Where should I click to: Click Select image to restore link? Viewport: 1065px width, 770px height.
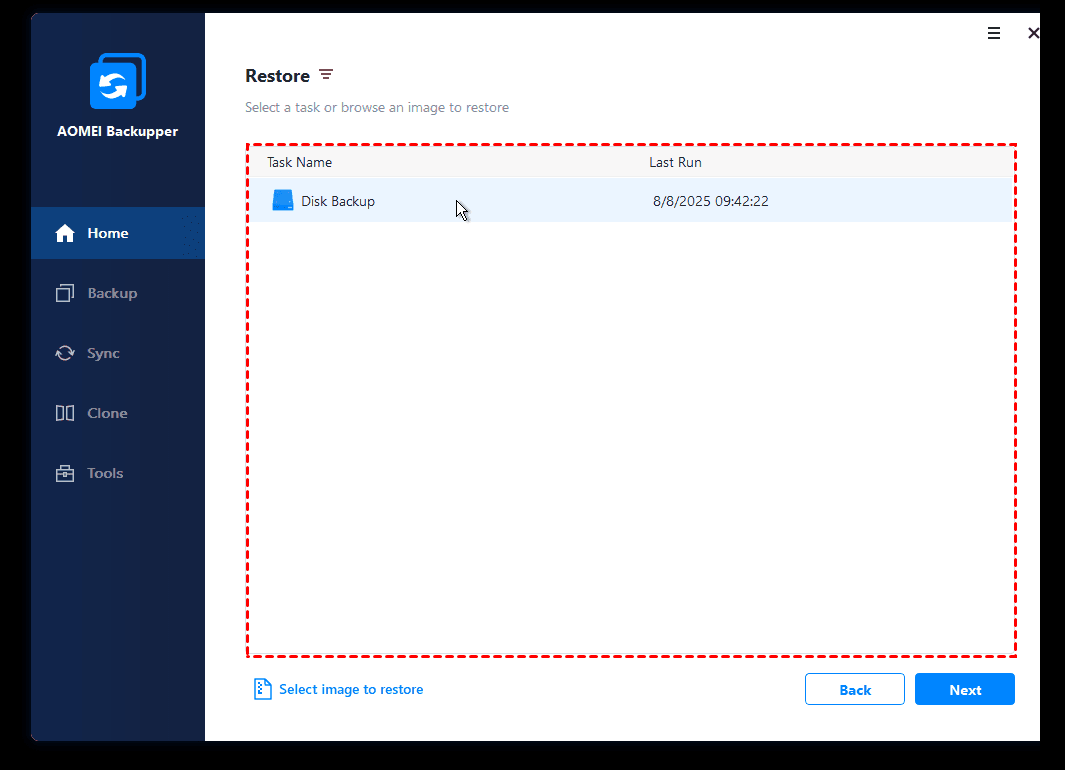coord(351,689)
